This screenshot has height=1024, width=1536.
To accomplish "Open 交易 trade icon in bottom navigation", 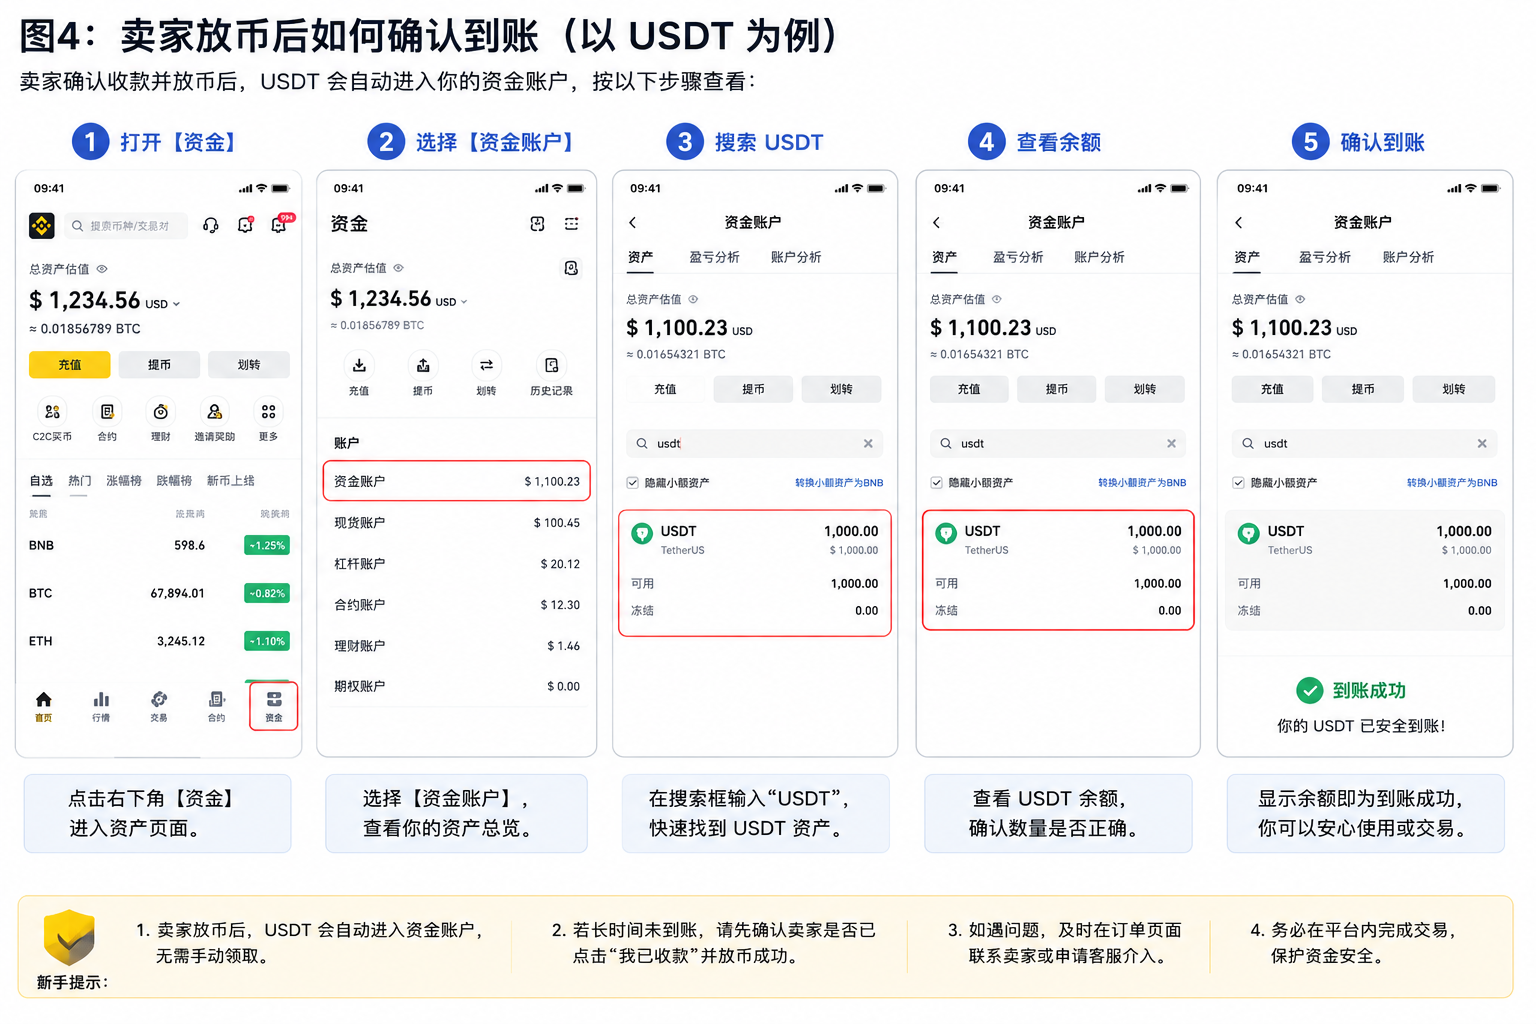I will point(159,700).
